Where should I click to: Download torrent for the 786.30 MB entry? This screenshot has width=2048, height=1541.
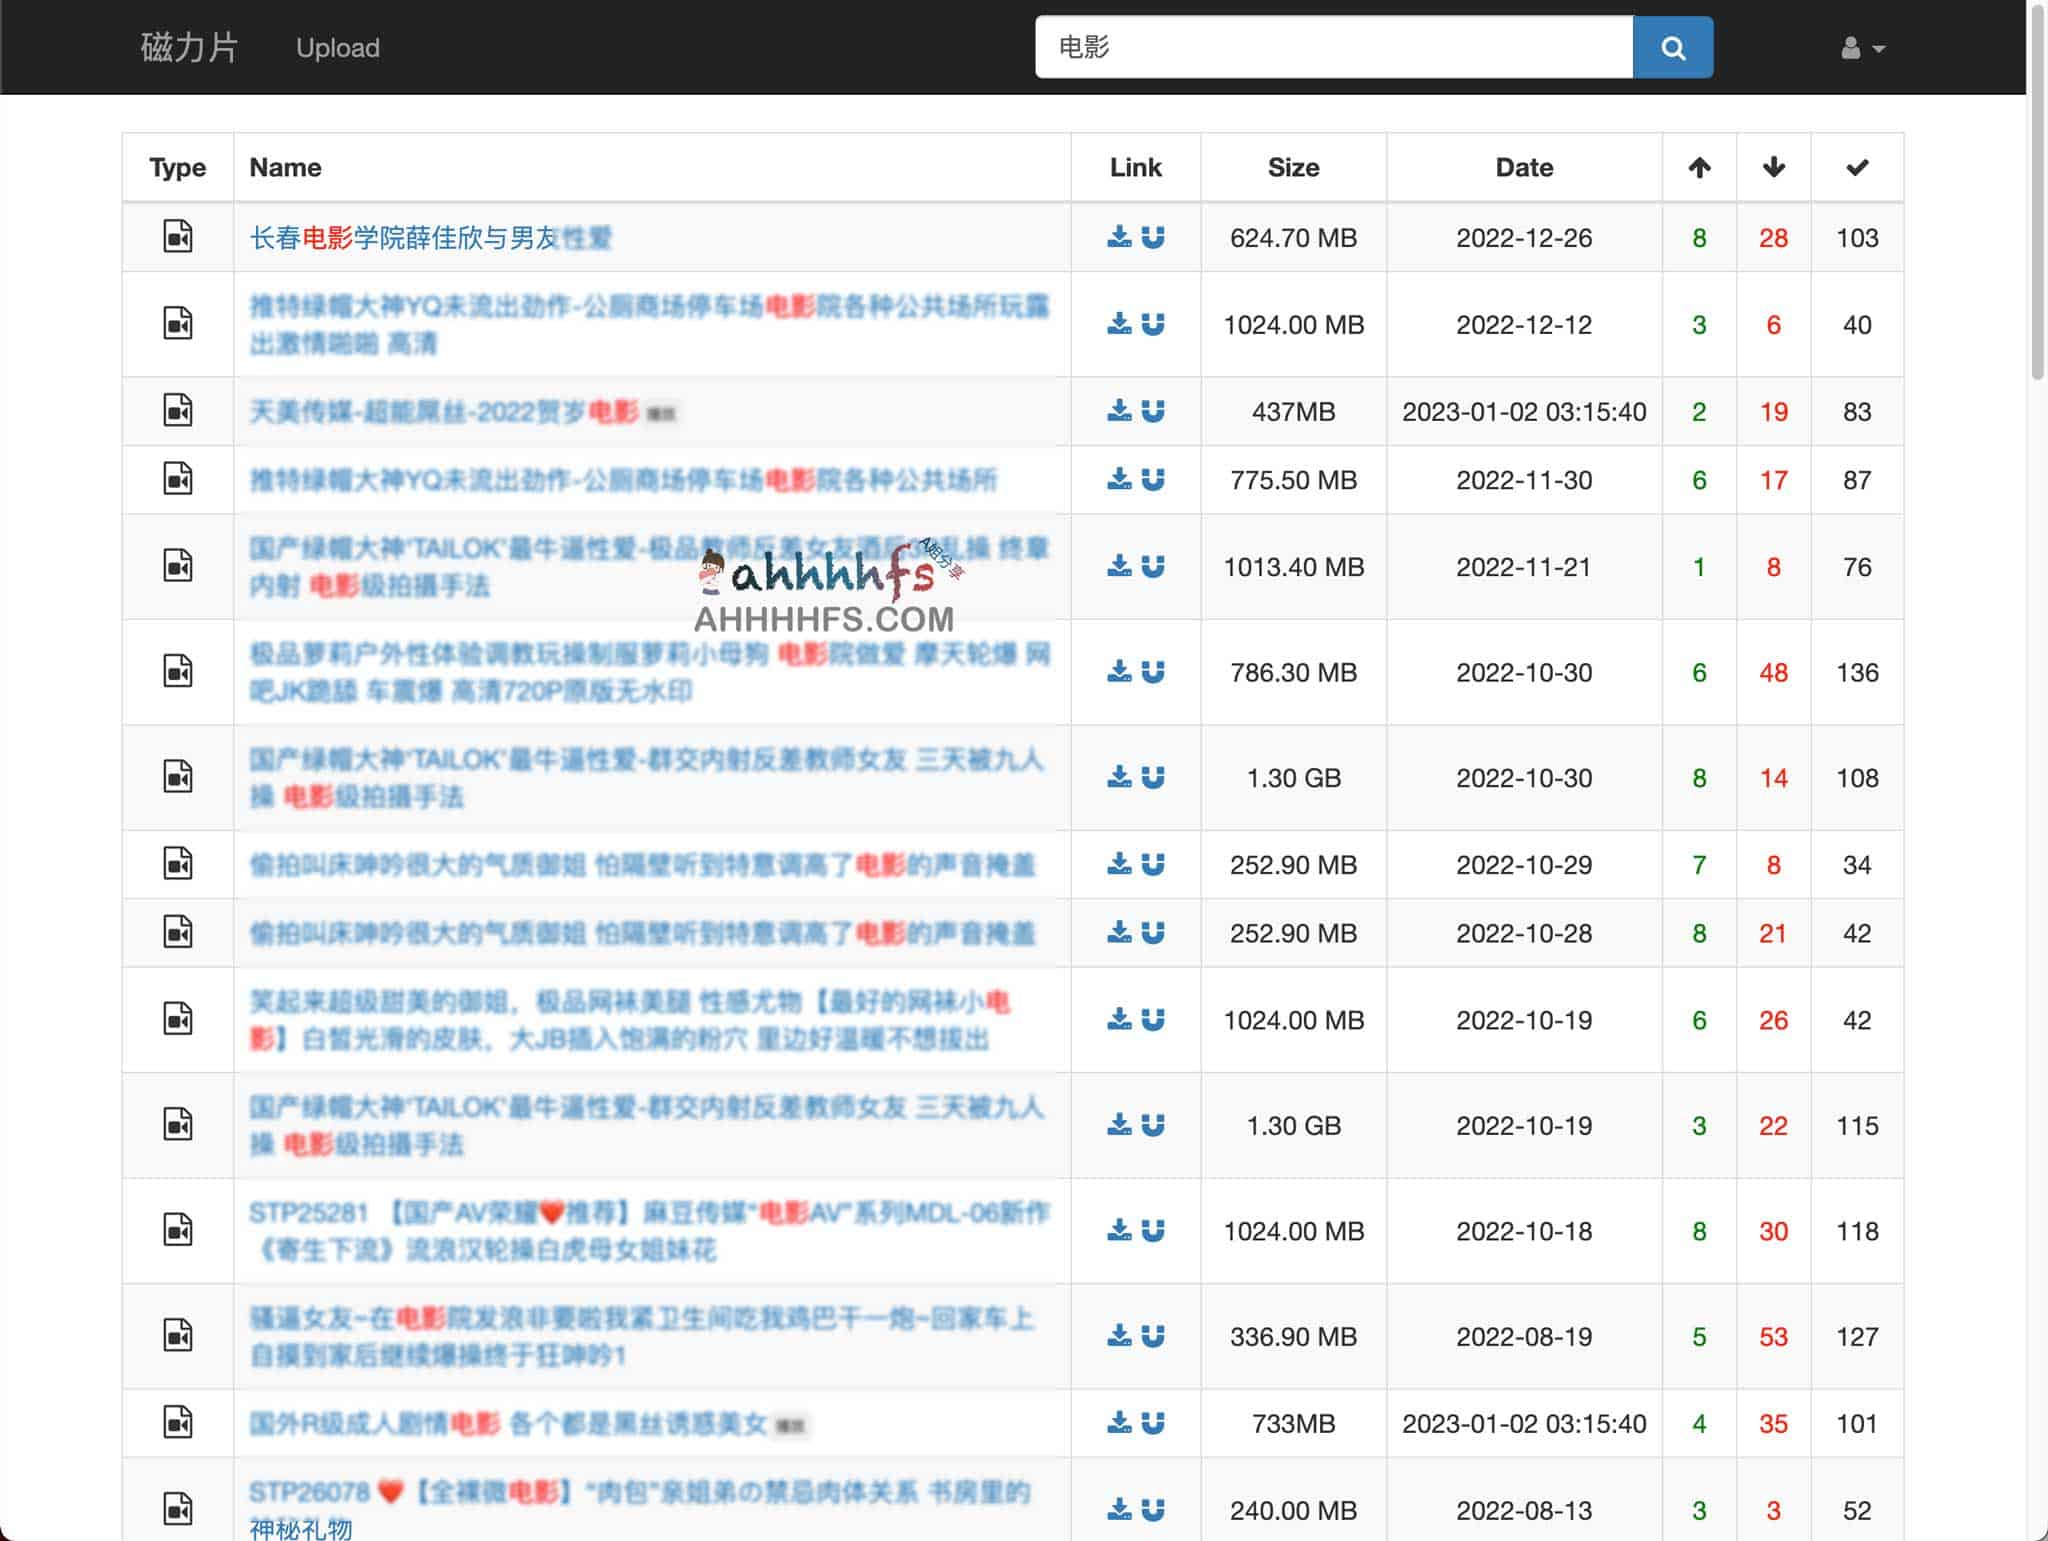[x=1119, y=672]
